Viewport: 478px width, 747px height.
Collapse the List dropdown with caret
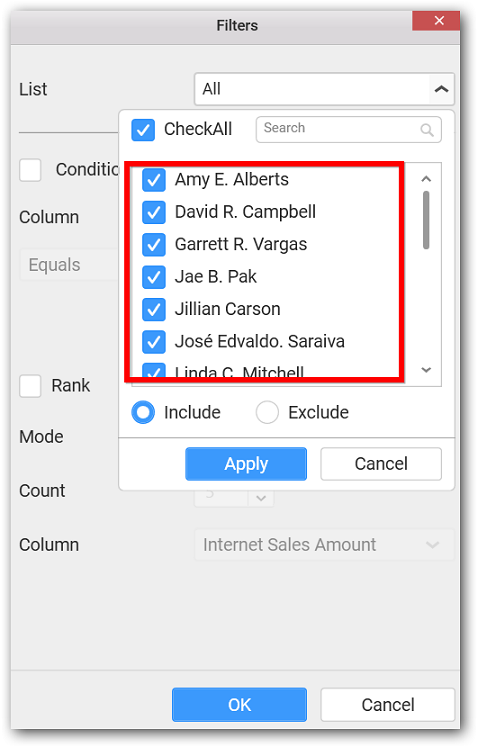(441, 89)
